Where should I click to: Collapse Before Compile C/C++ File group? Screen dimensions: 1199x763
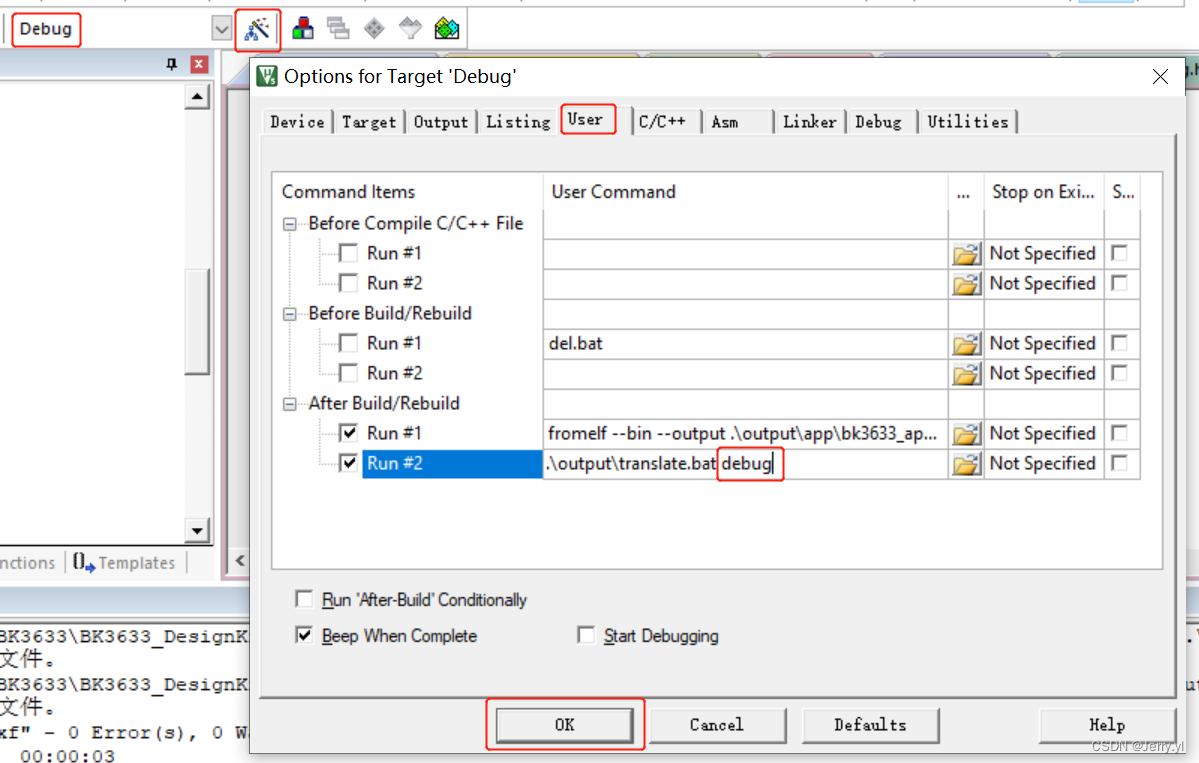(x=290, y=224)
